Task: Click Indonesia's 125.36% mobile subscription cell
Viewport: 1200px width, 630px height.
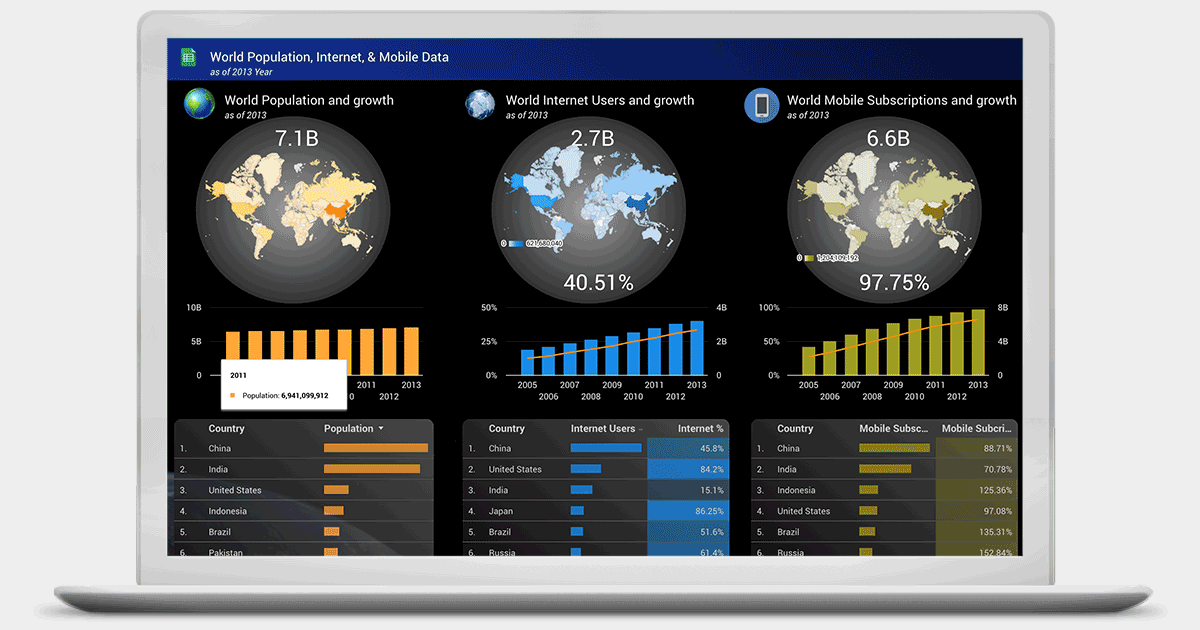Action: coord(976,490)
